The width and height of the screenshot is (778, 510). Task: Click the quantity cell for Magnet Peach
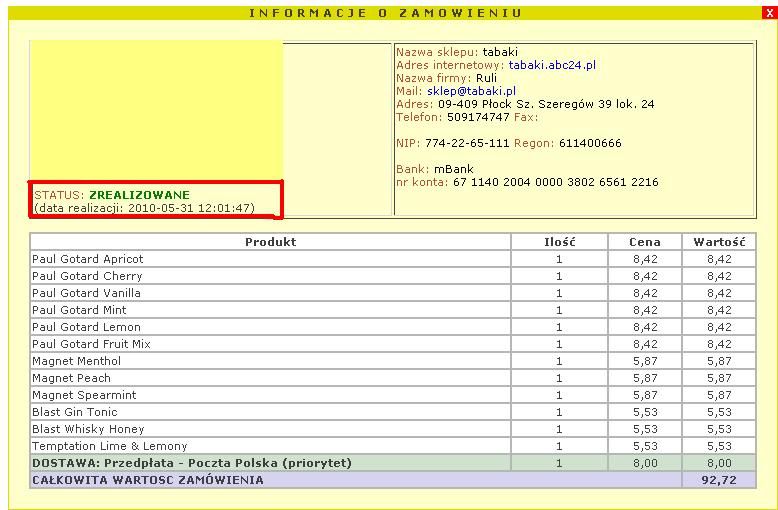[x=559, y=378]
